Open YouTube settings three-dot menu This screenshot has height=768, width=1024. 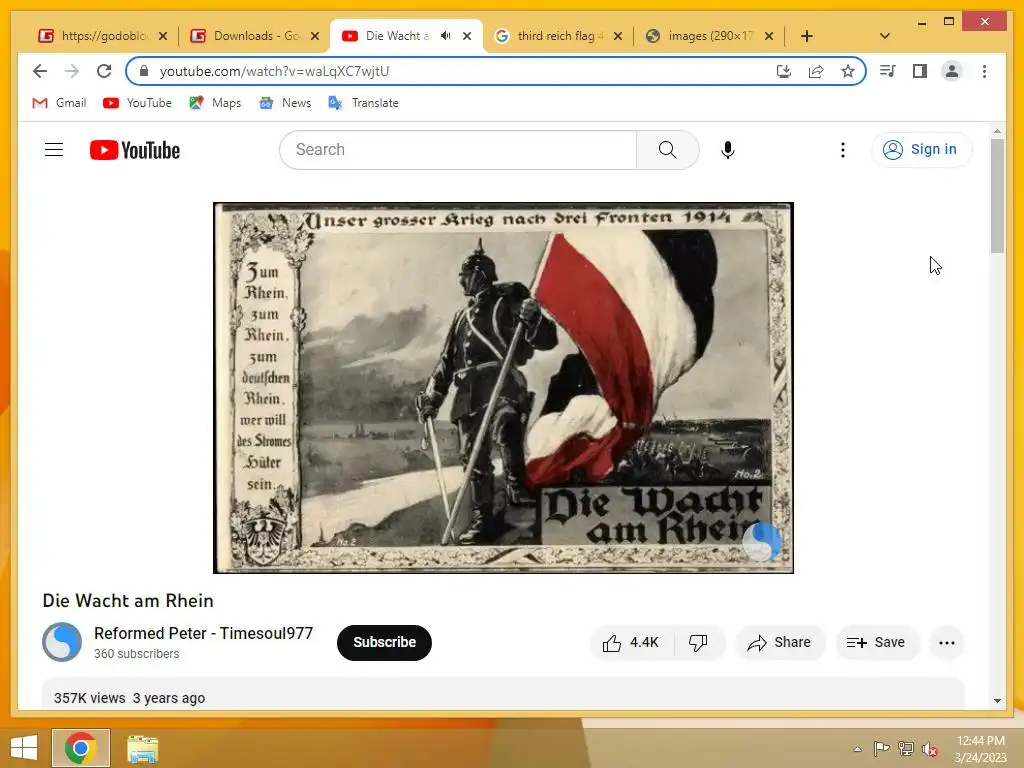(842, 150)
